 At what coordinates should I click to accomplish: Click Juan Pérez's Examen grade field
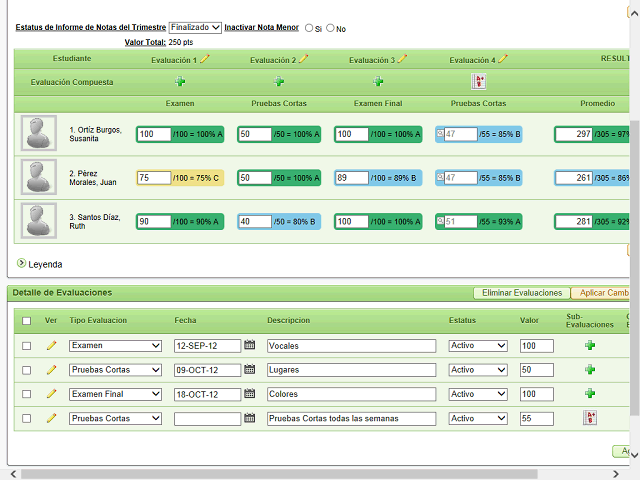[x=154, y=178]
